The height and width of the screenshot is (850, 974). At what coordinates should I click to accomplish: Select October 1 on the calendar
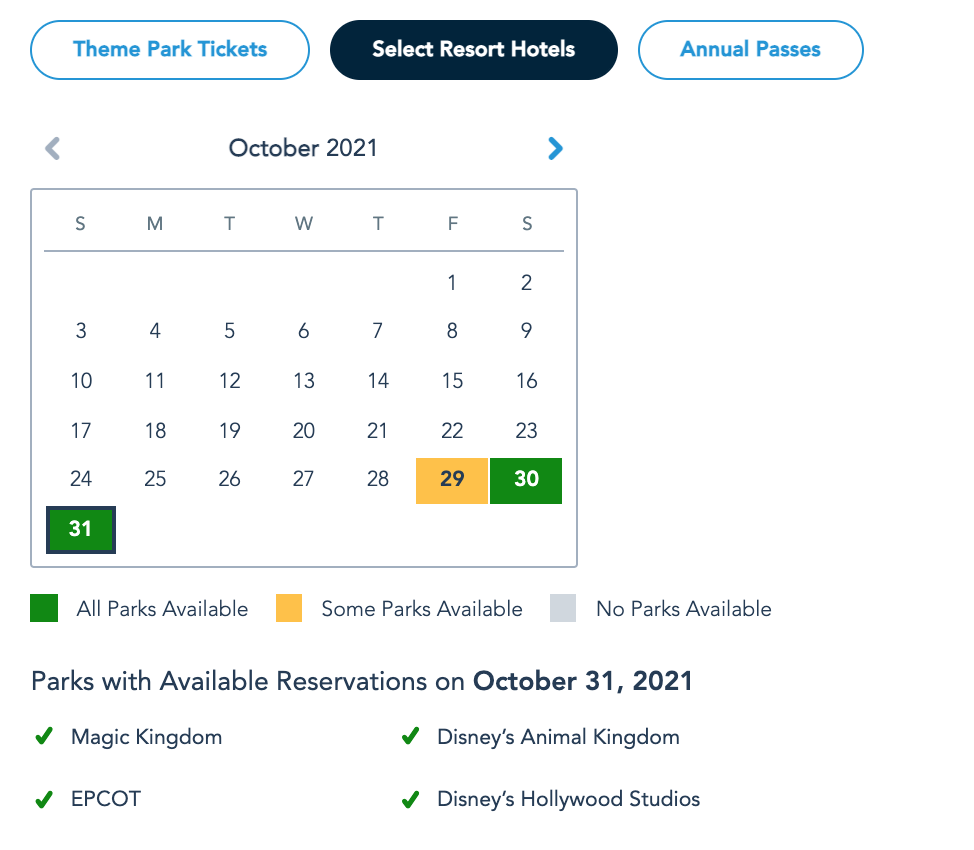[x=452, y=283]
